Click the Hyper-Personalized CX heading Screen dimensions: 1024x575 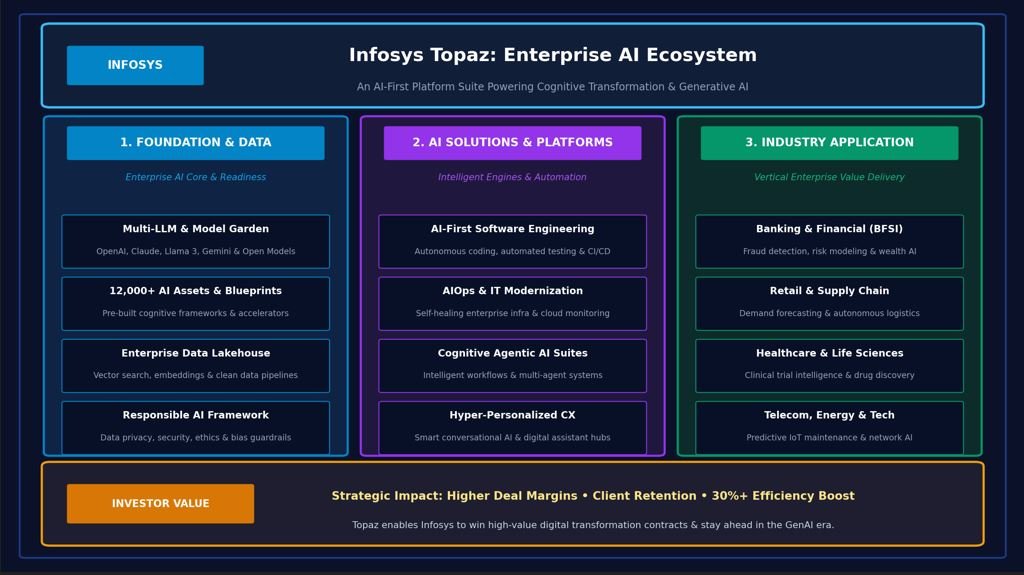(513, 415)
